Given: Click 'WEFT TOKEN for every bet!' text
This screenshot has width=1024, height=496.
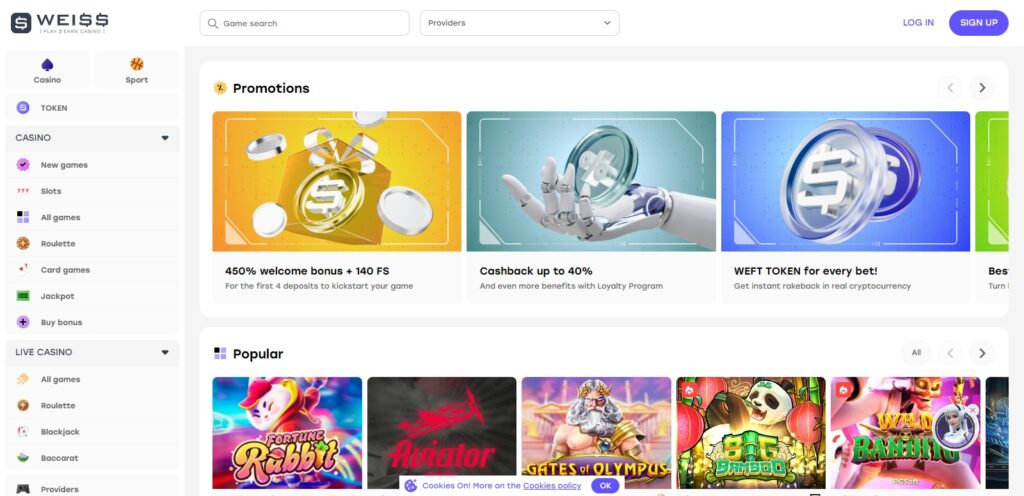Looking at the screenshot, I should 805,271.
